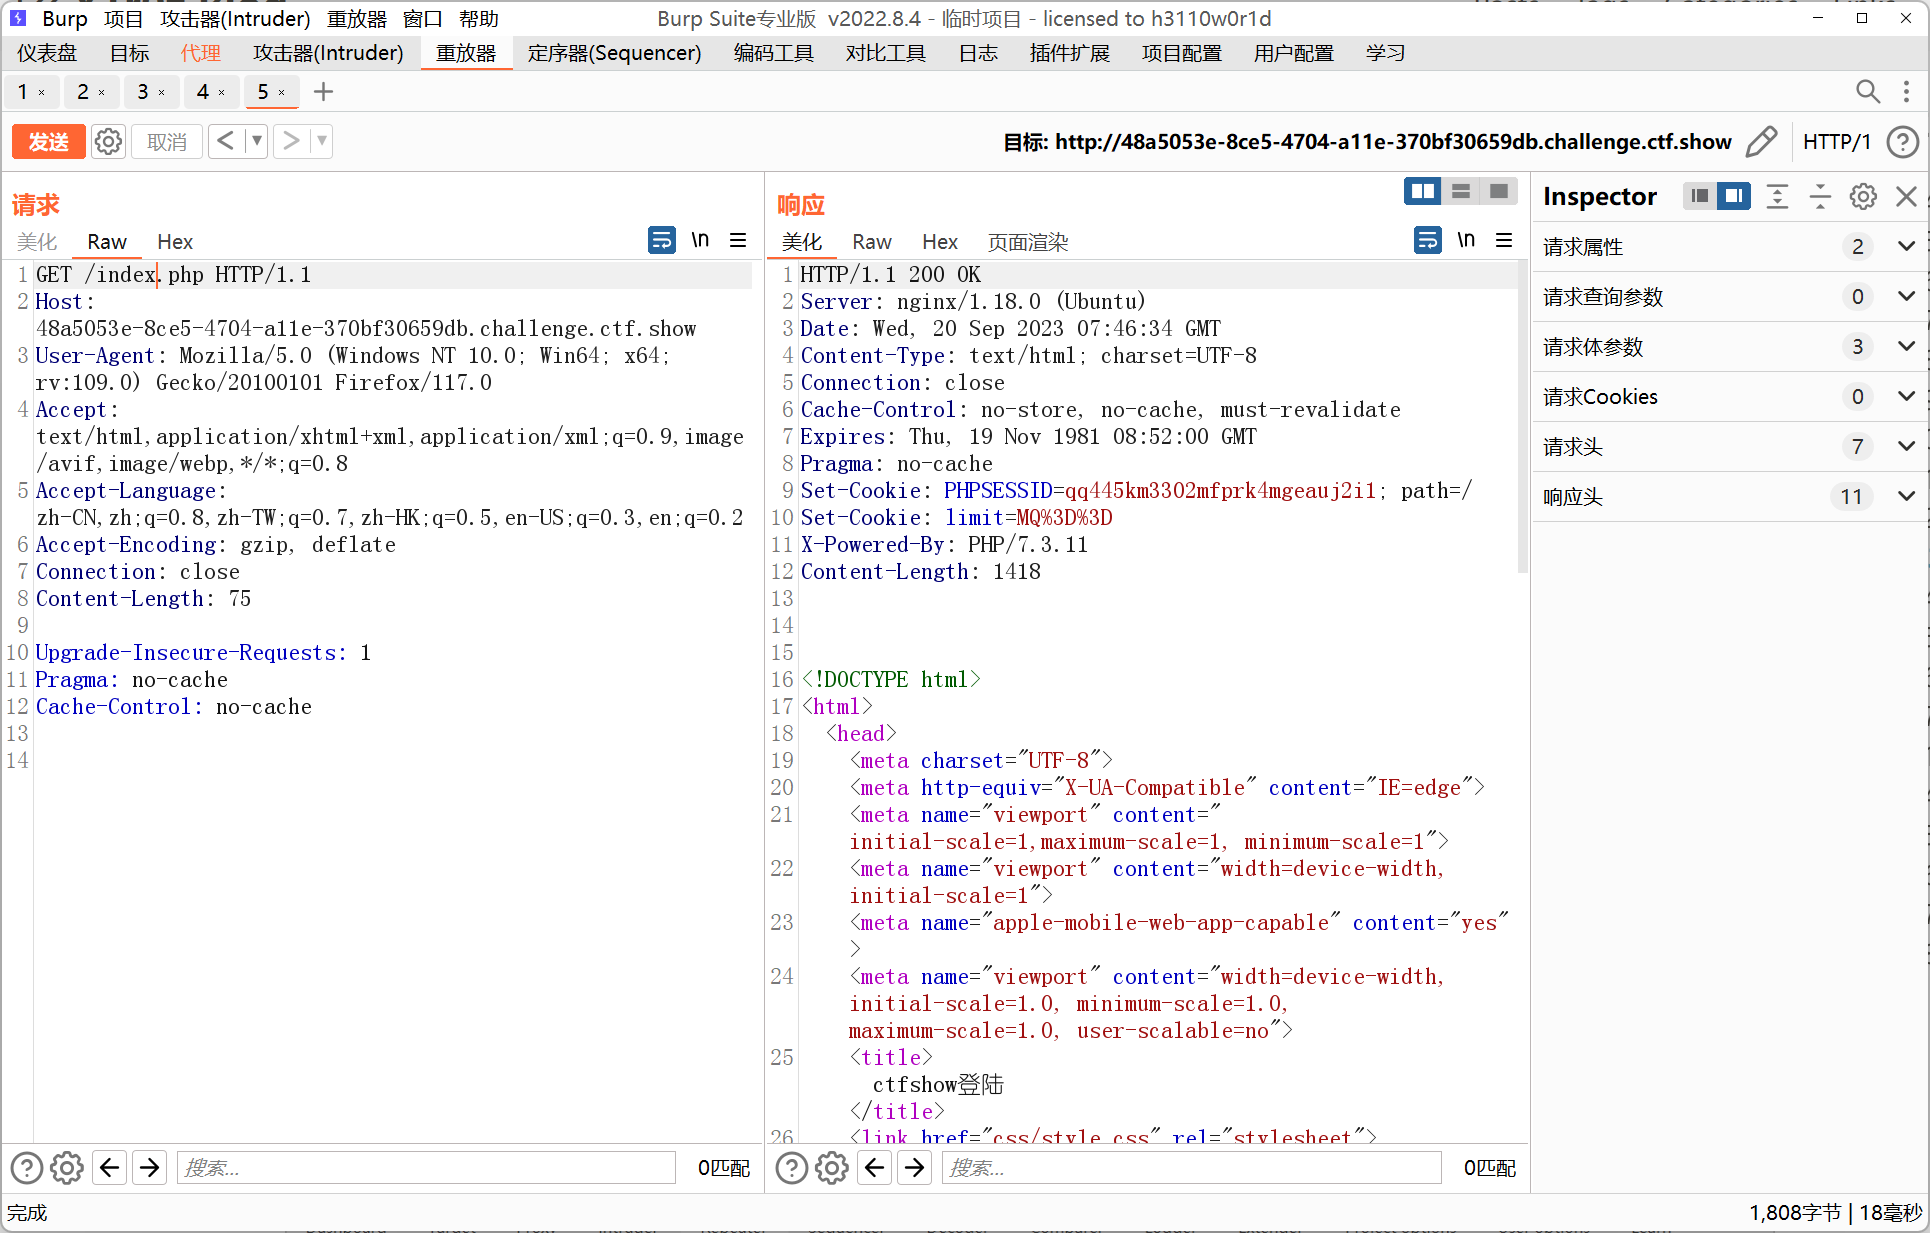Open Inspector settings gear
Viewport: 1930px width, 1233px height.
1863,196
